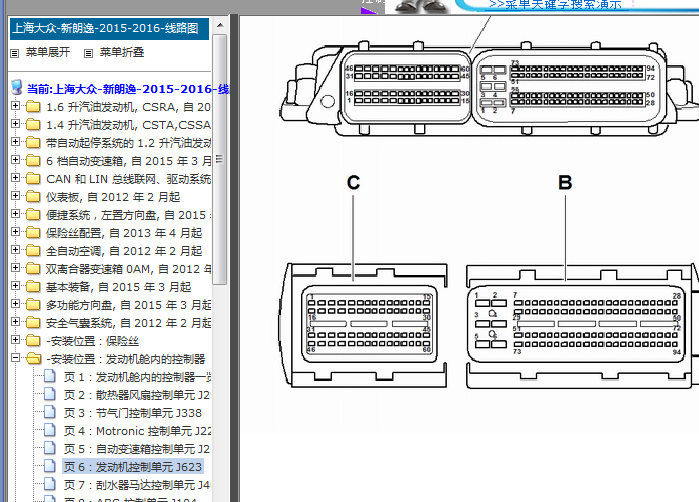The width and height of the screenshot is (699, 502).
Task: Click page icon for 页 3 节气门控制单元
Action: coord(49,412)
